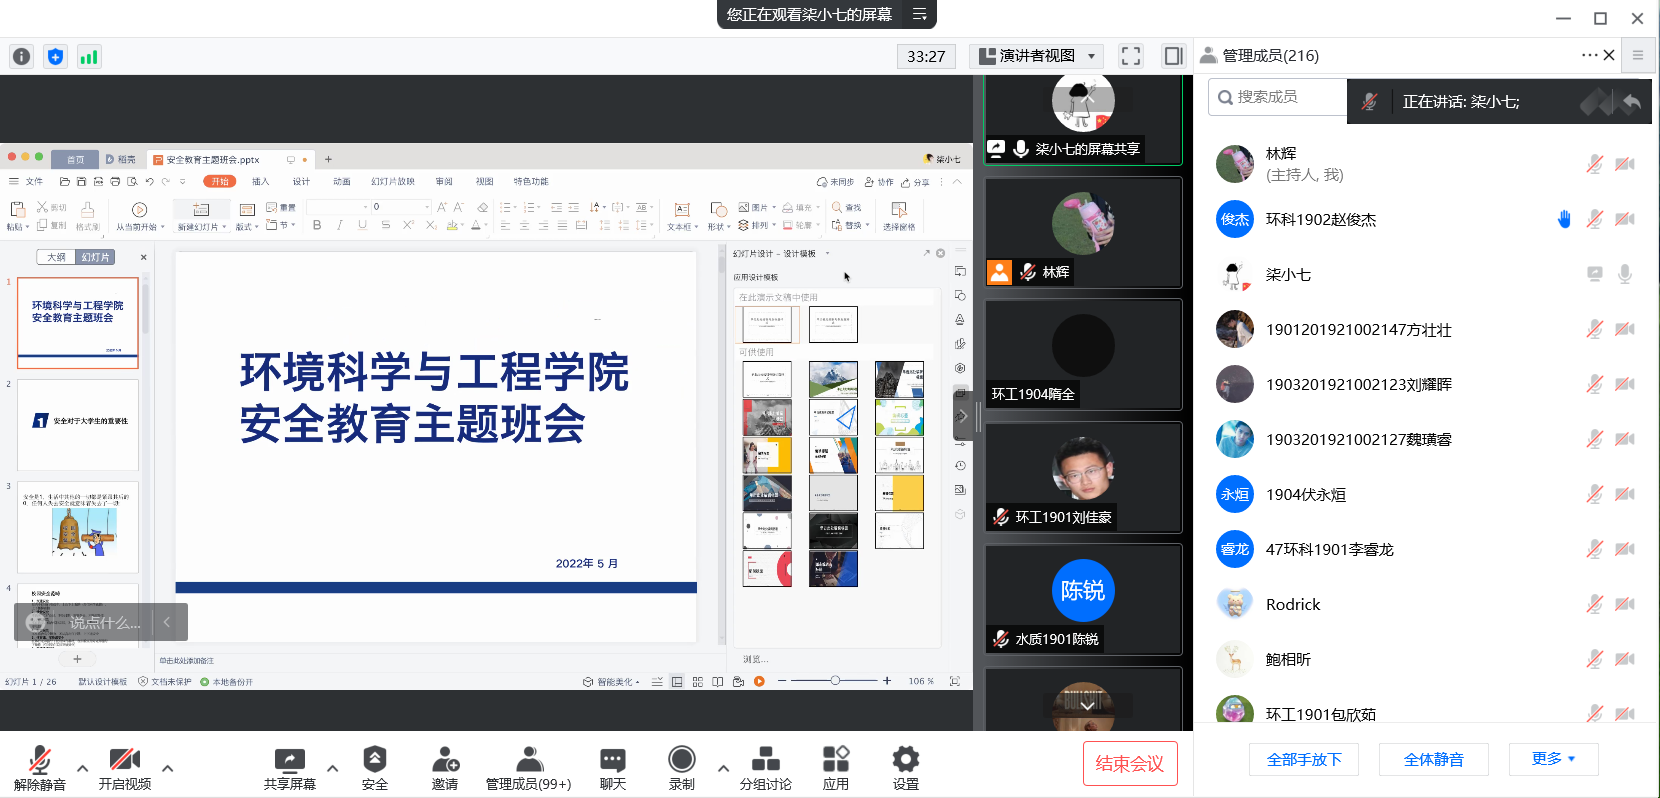Screen dimensions: 1660x798
Task: Click the Mute All (全体静音) button
Action: click(1433, 759)
